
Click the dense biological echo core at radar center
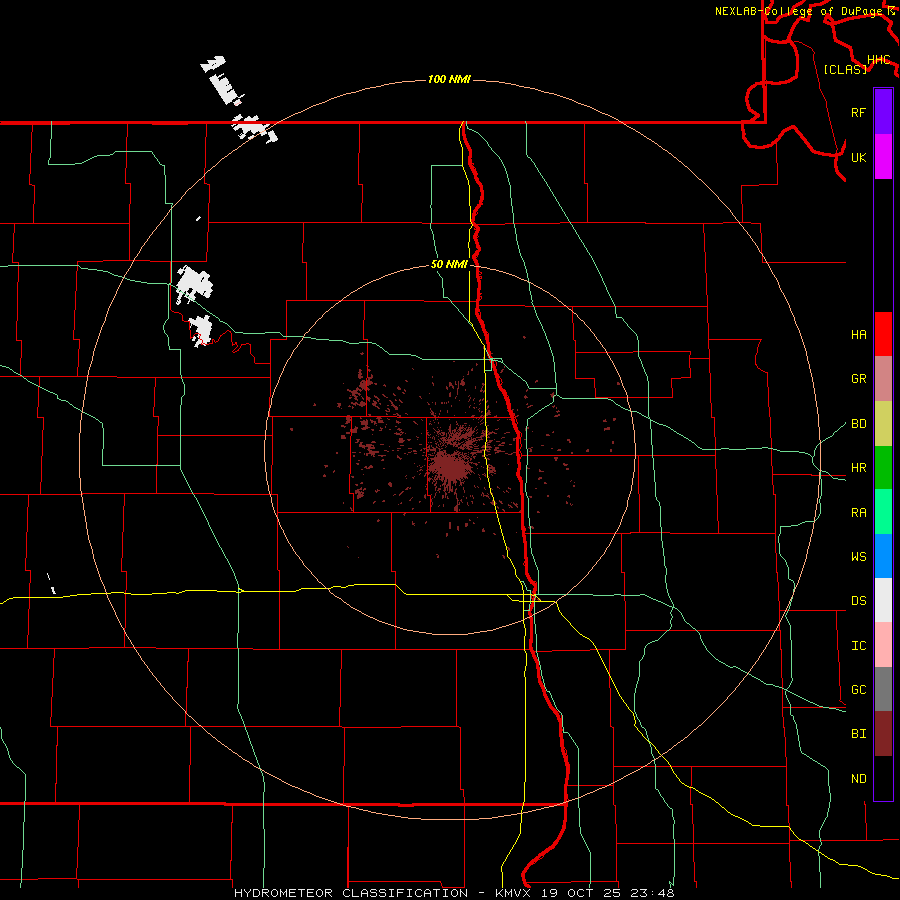[x=452, y=466]
